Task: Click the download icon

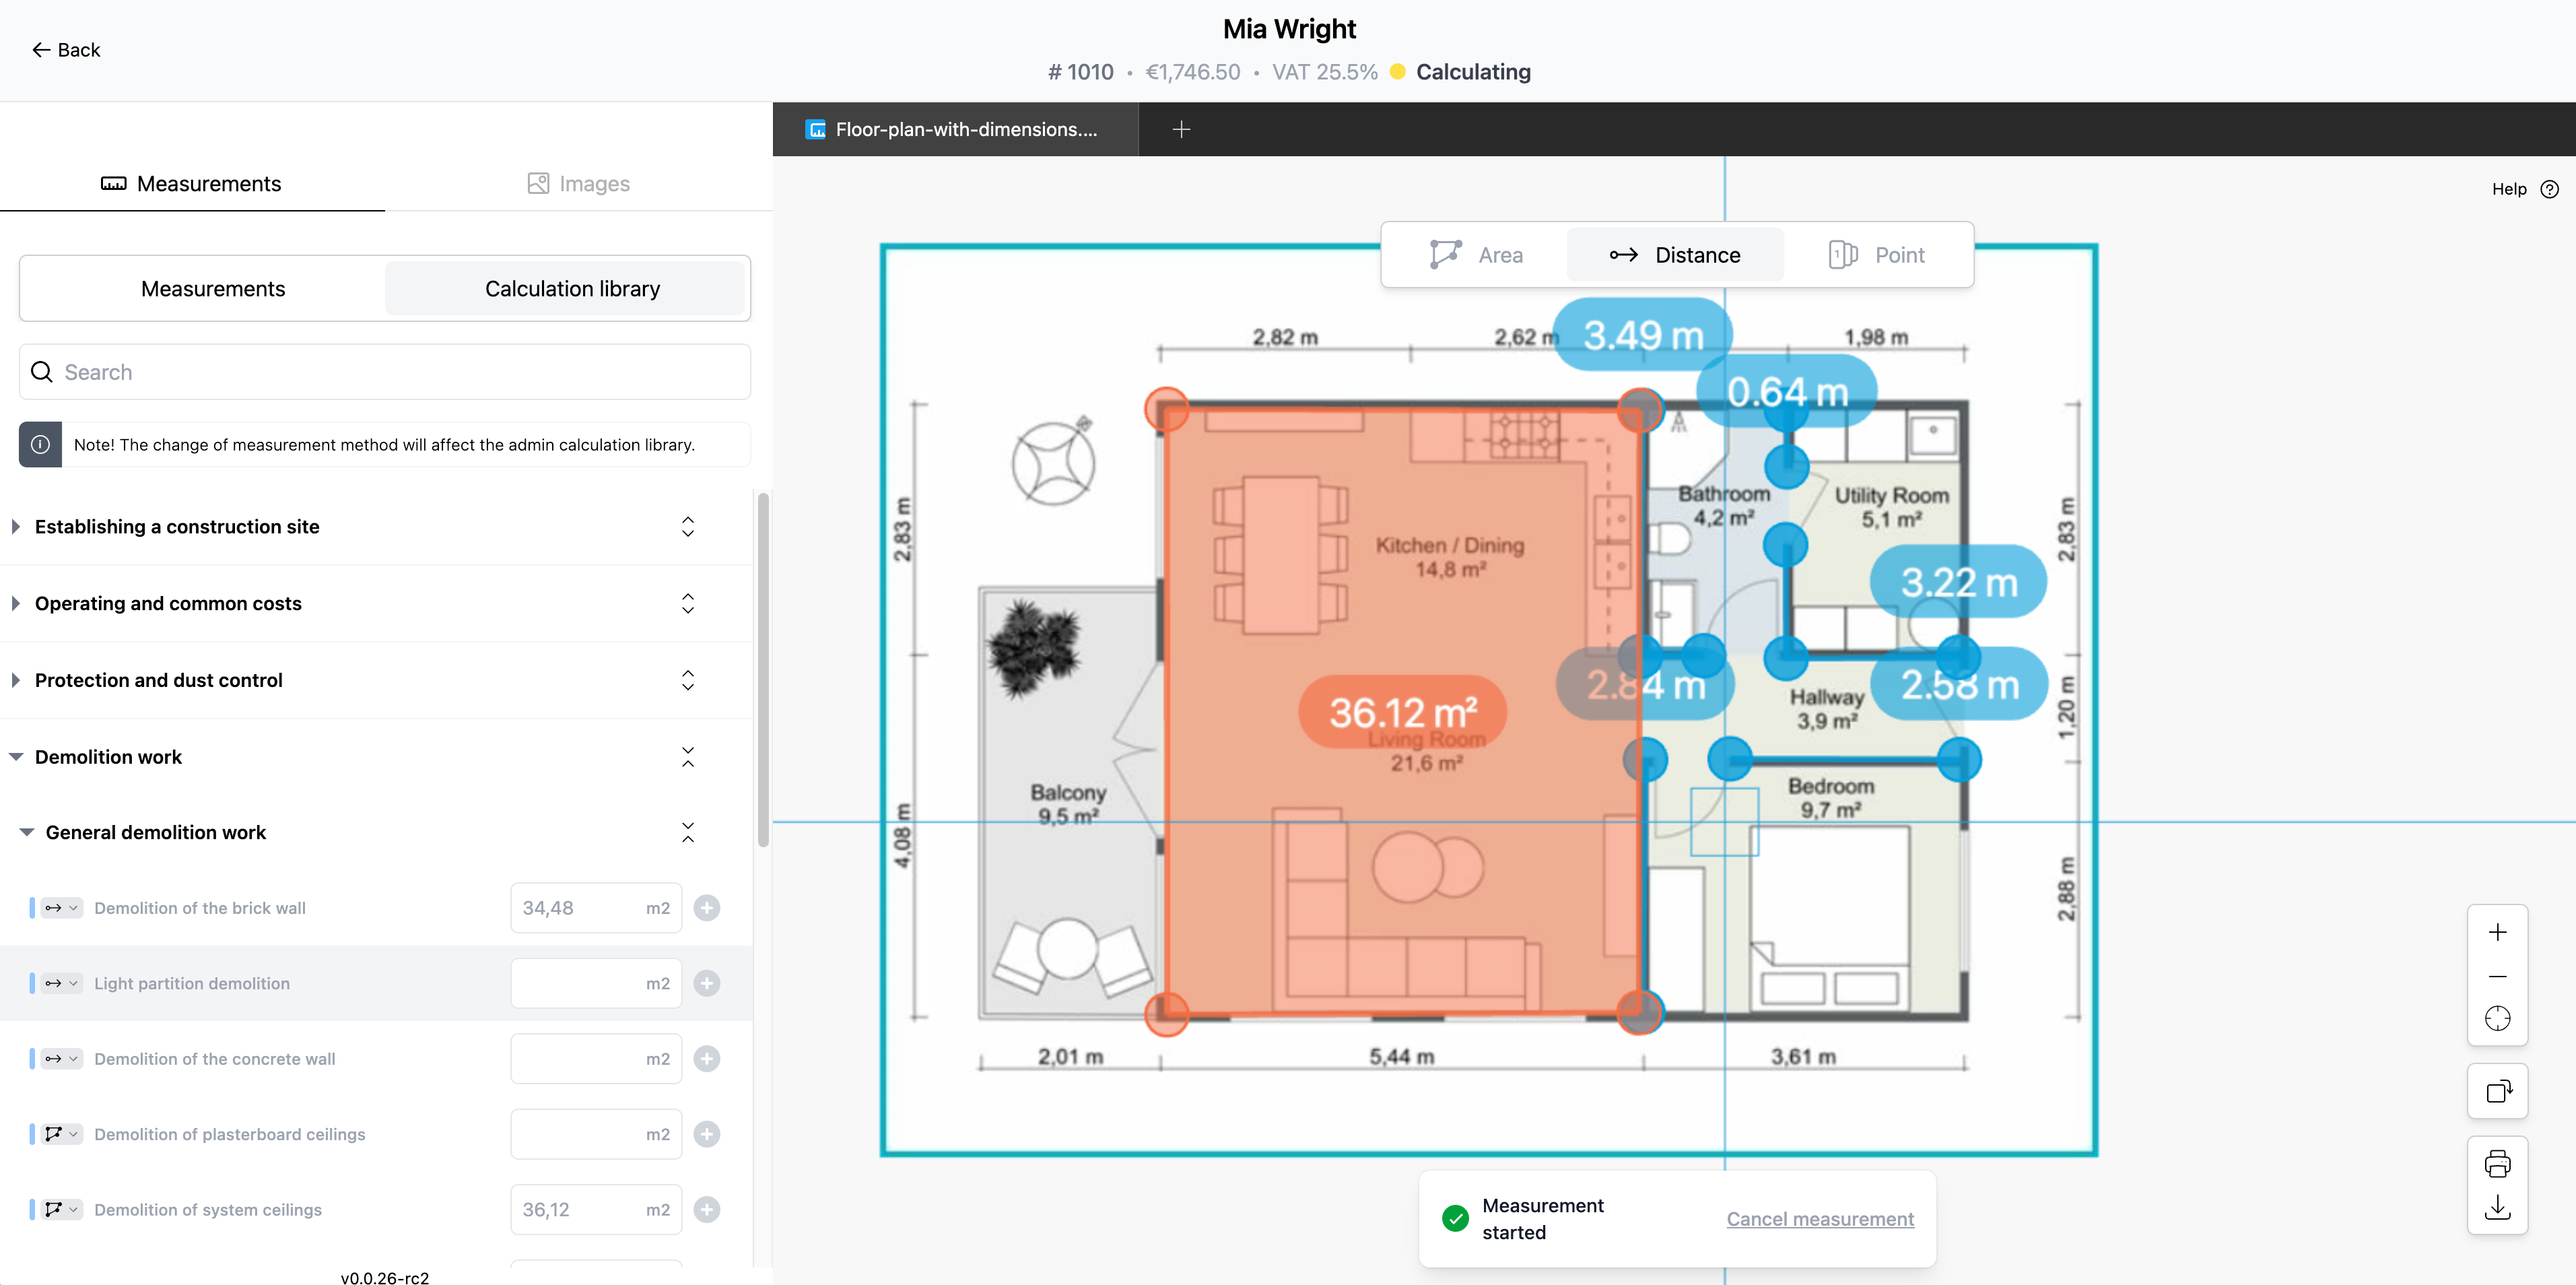Action: 2497,1207
